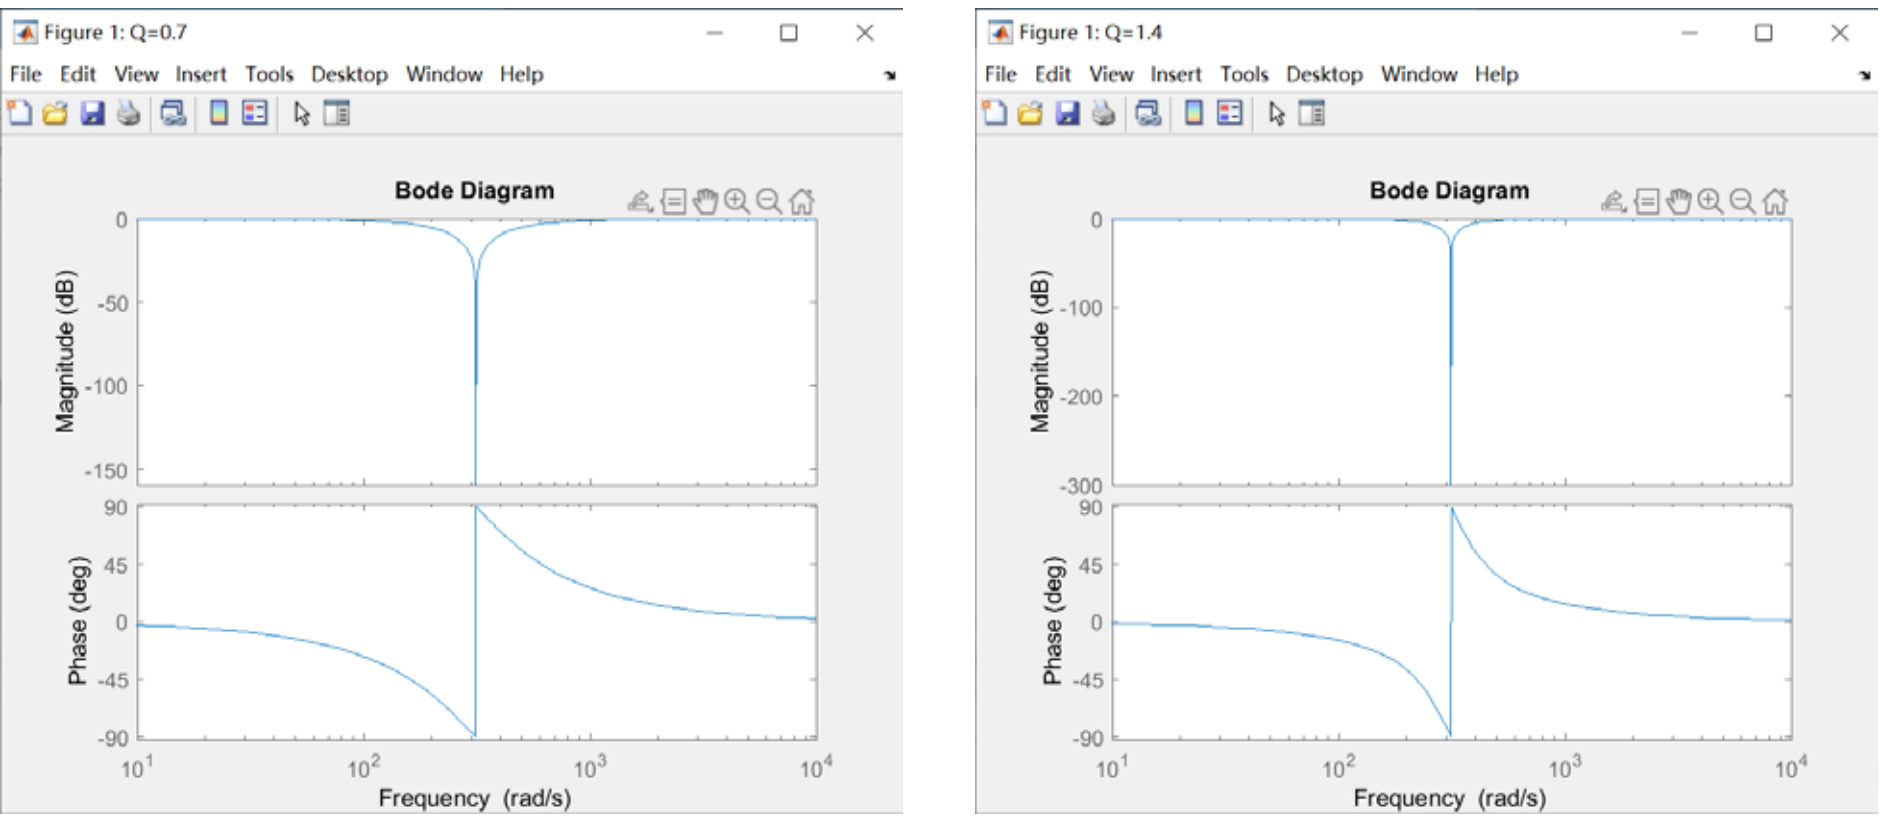Expand dock arrow at right of Q=0.7 menu bar

tap(890, 75)
